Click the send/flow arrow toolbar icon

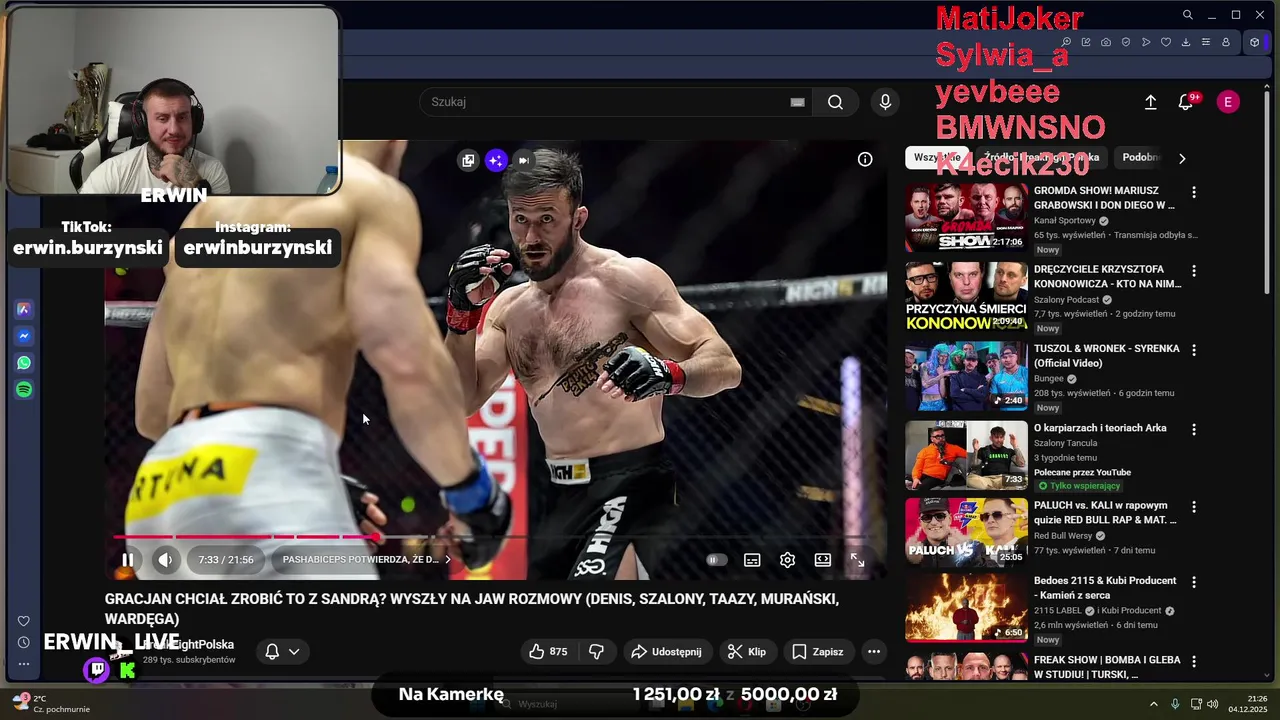tap(1146, 42)
